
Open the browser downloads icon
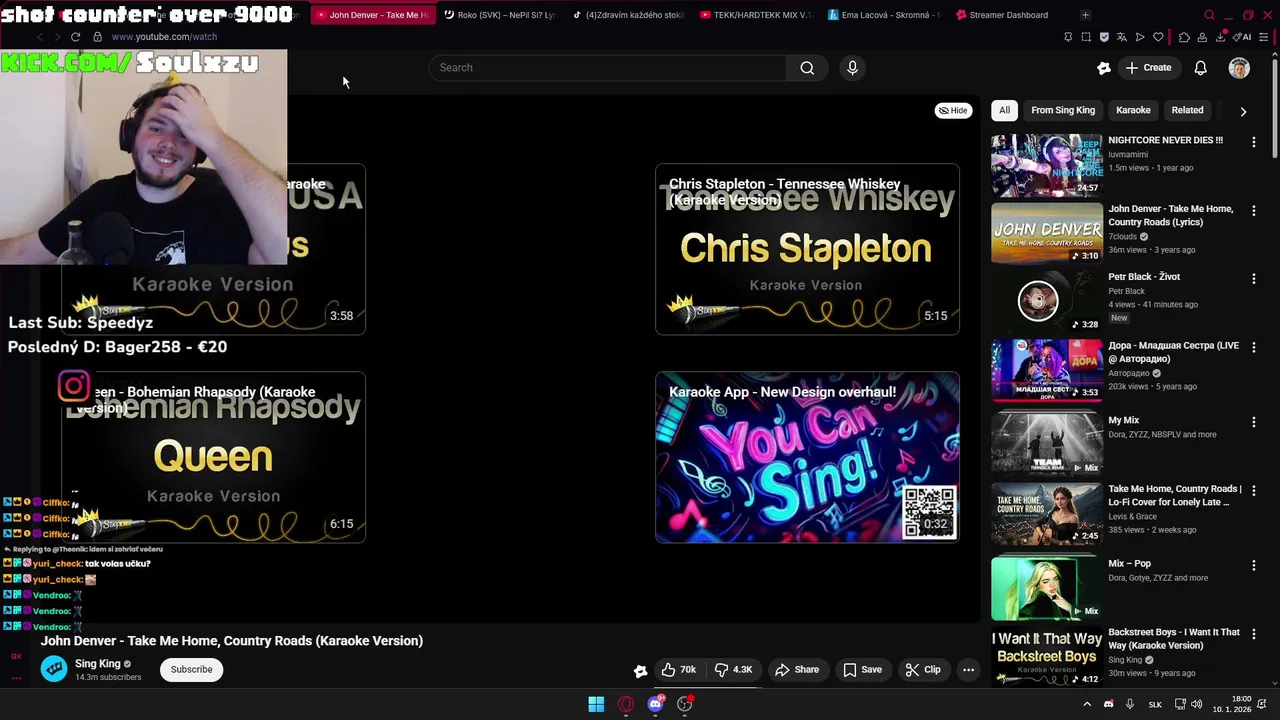[1221, 37]
